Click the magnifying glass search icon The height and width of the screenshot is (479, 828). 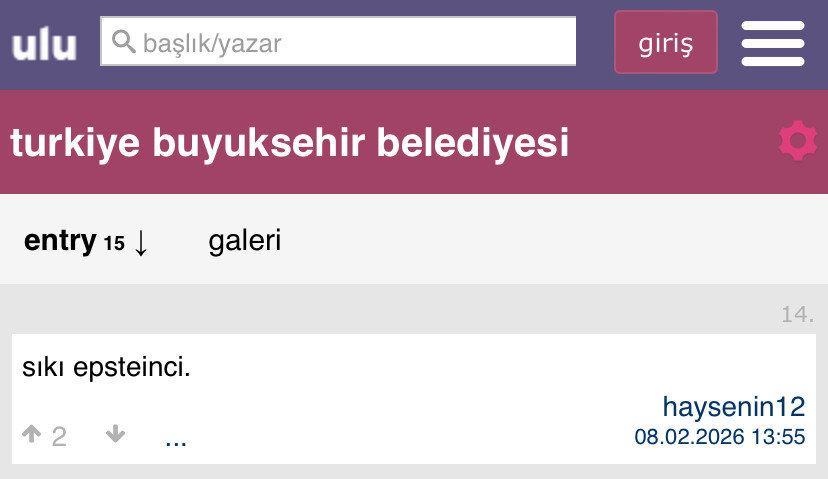[x=124, y=42]
